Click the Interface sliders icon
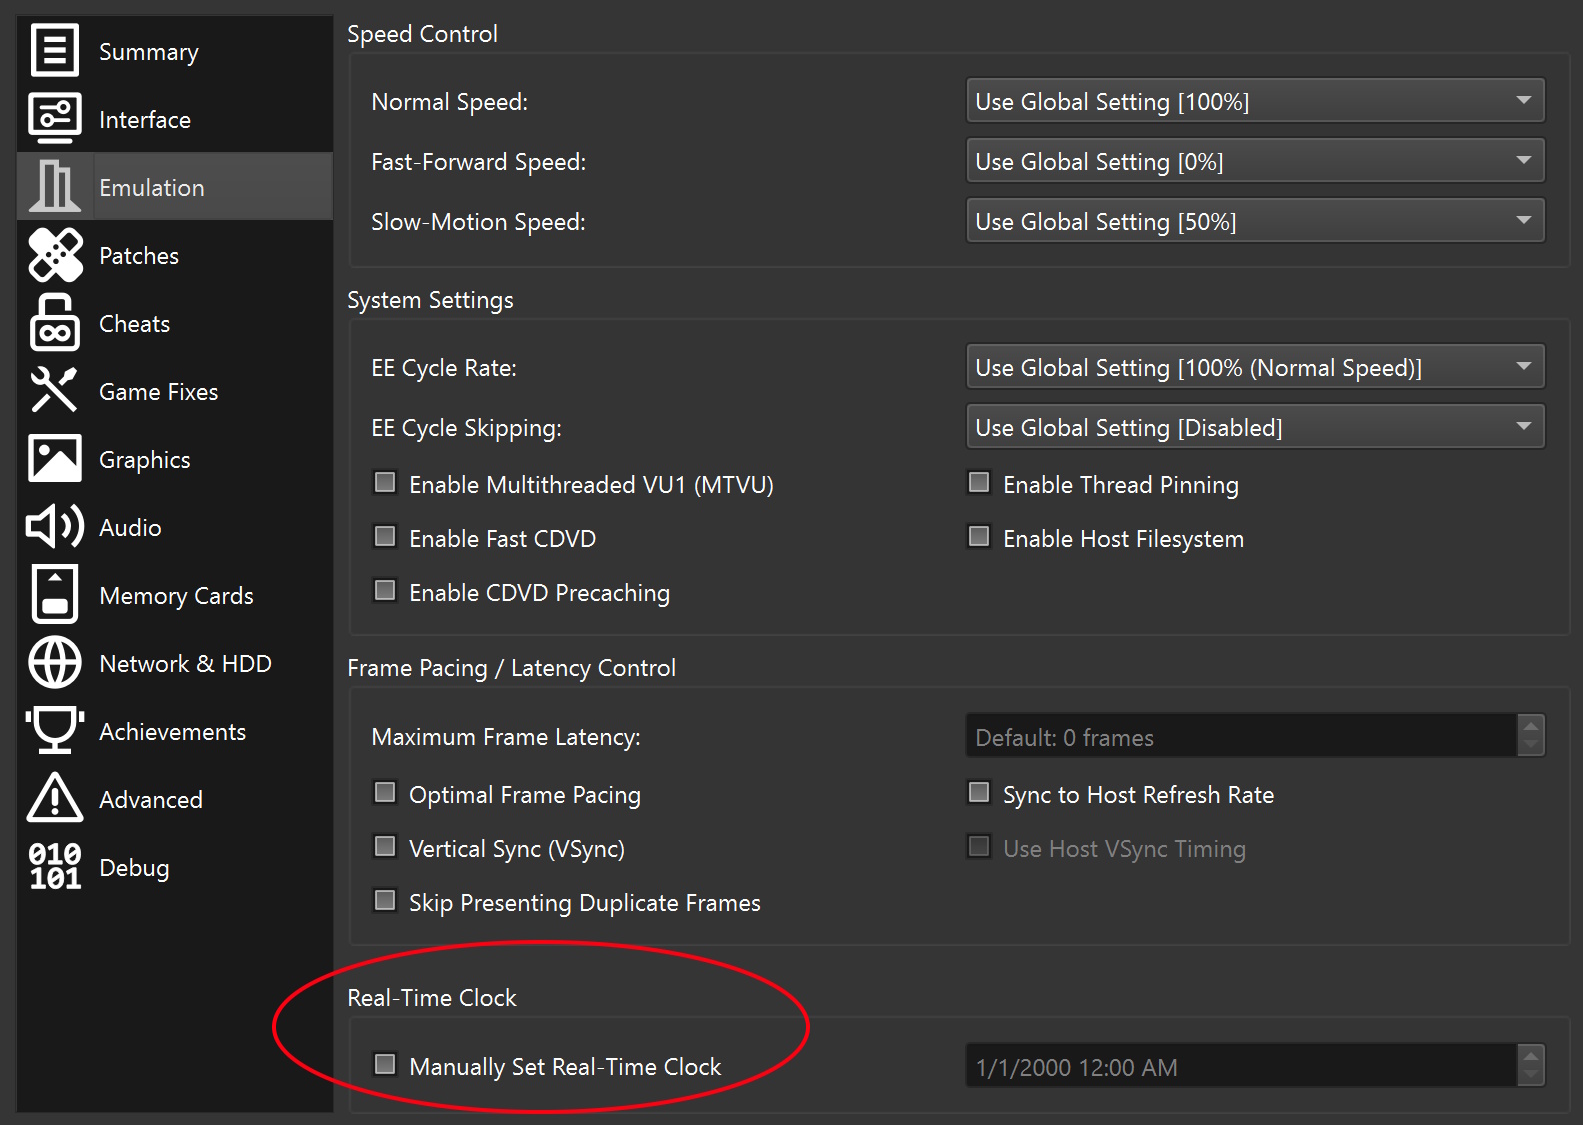 click(54, 119)
